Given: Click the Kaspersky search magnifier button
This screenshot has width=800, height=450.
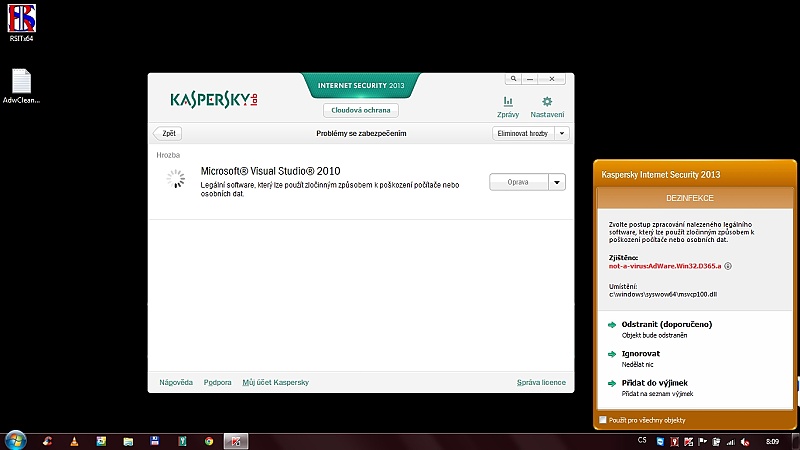Looking at the screenshot, I should [513, 79].
